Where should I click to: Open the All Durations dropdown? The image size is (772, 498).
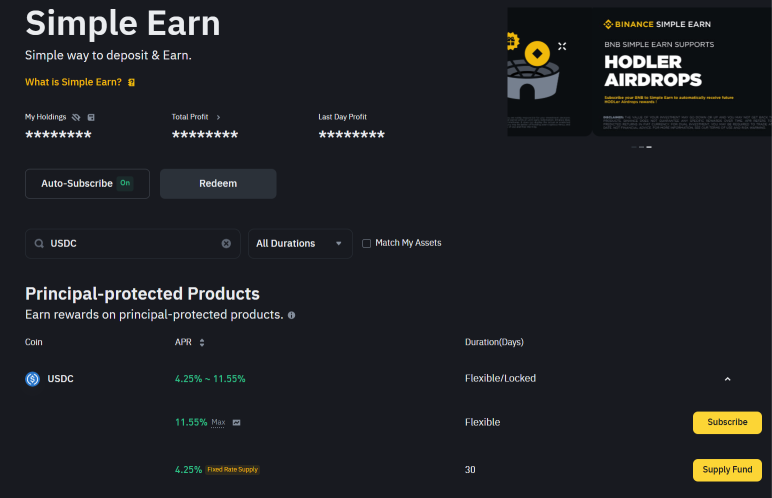[x=300, y=243]
